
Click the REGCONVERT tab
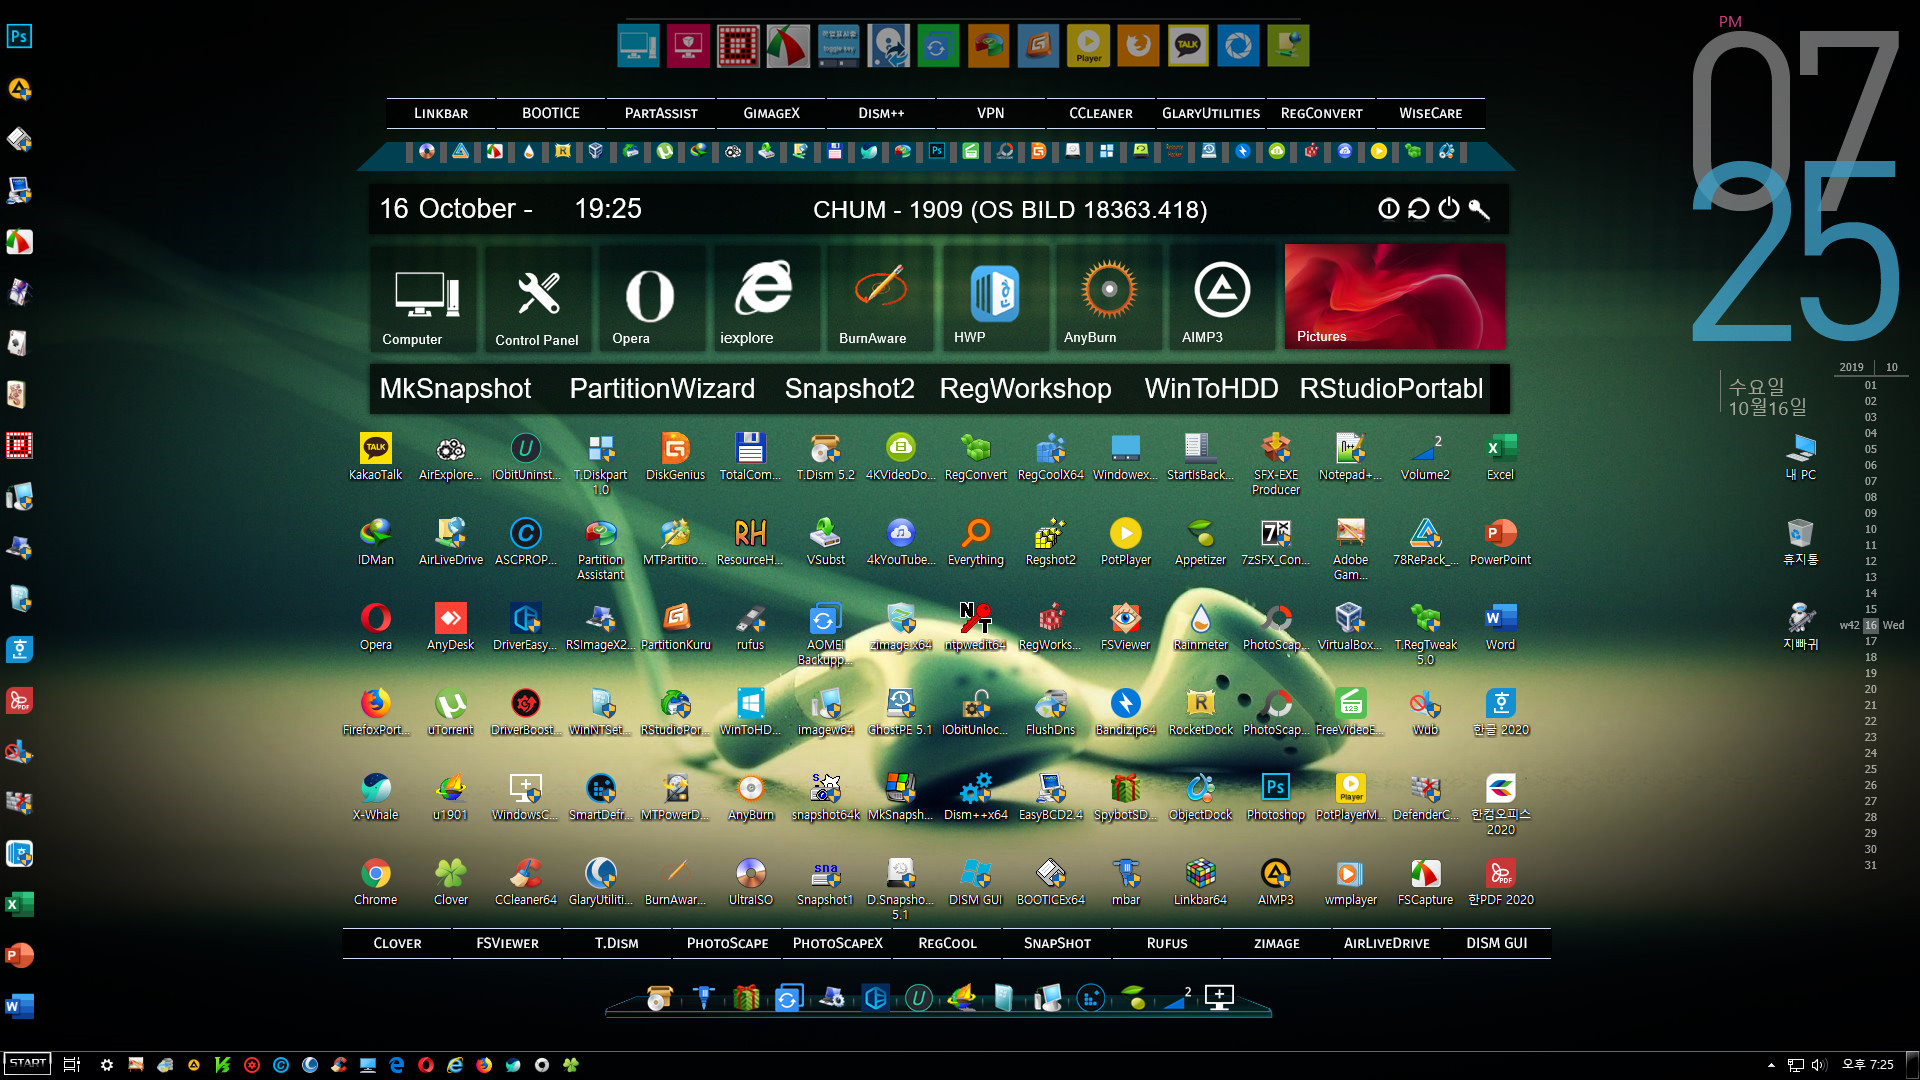[1321, 113]
